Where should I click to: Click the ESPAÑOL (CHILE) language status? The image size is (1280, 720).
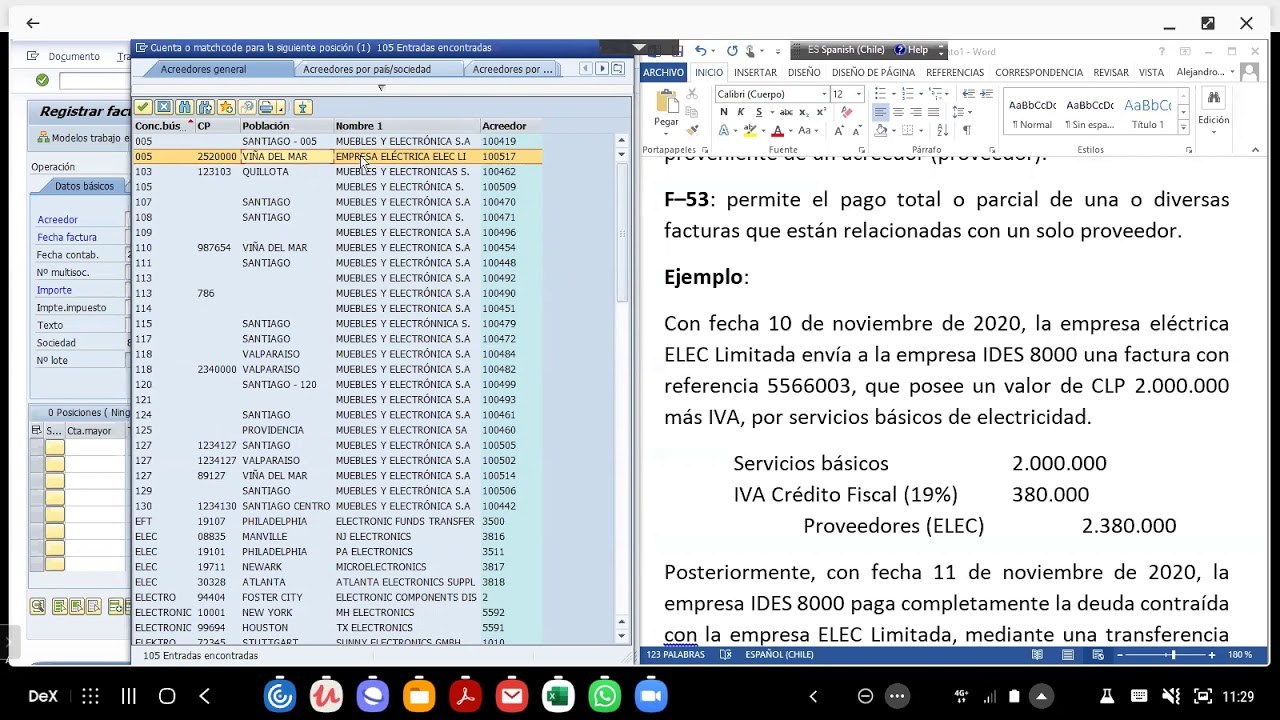point(779,654)
